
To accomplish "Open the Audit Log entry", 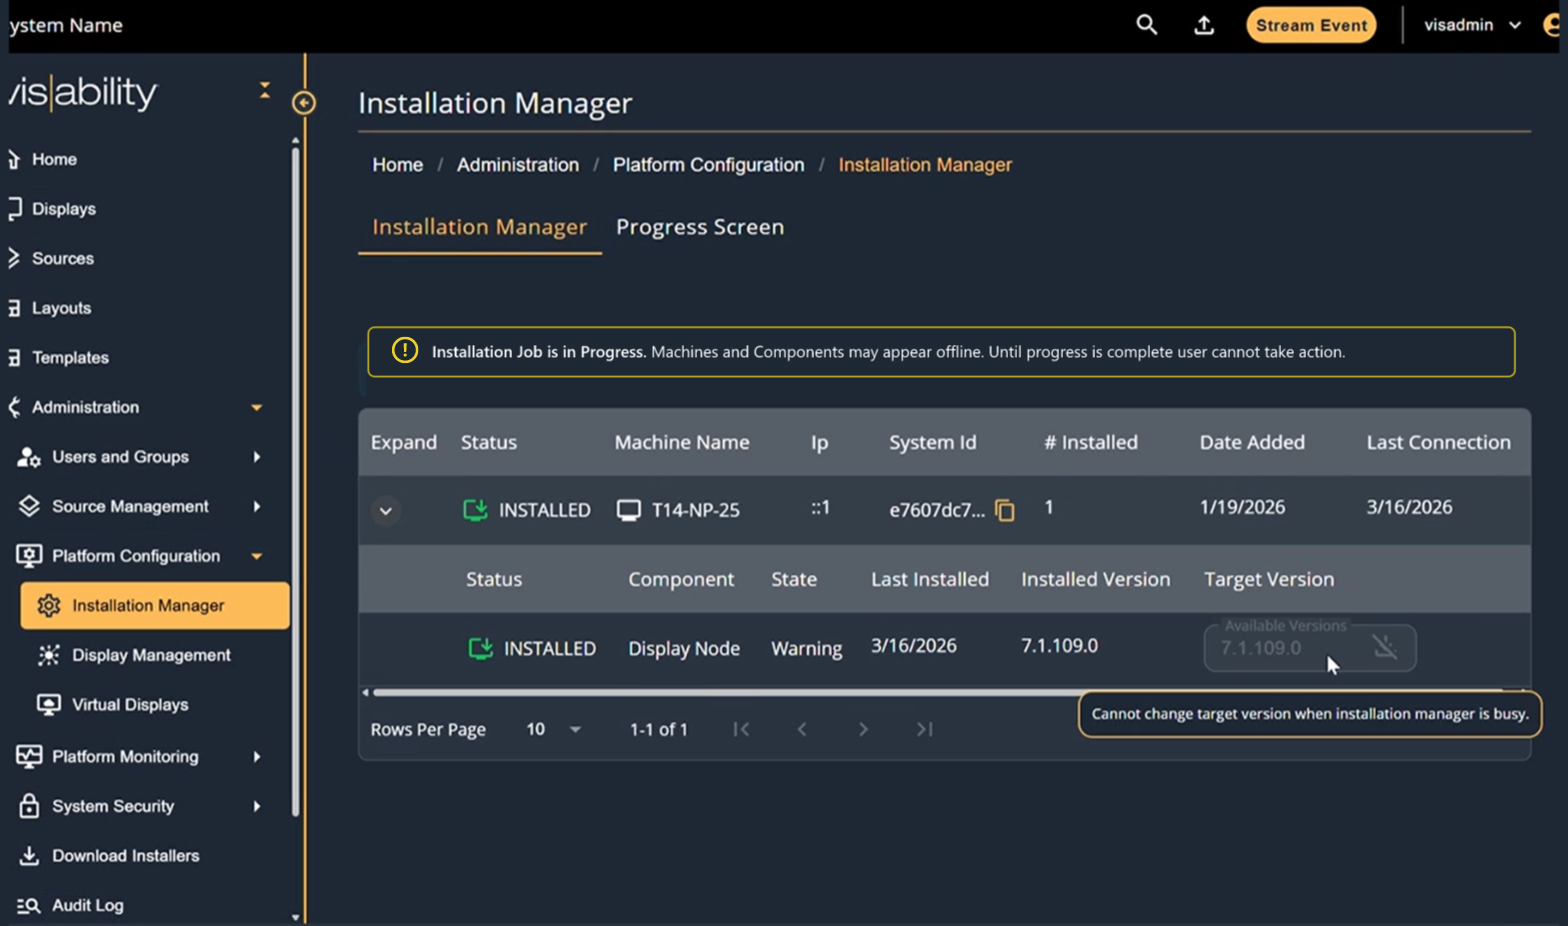I will click(x=88, y=906).
